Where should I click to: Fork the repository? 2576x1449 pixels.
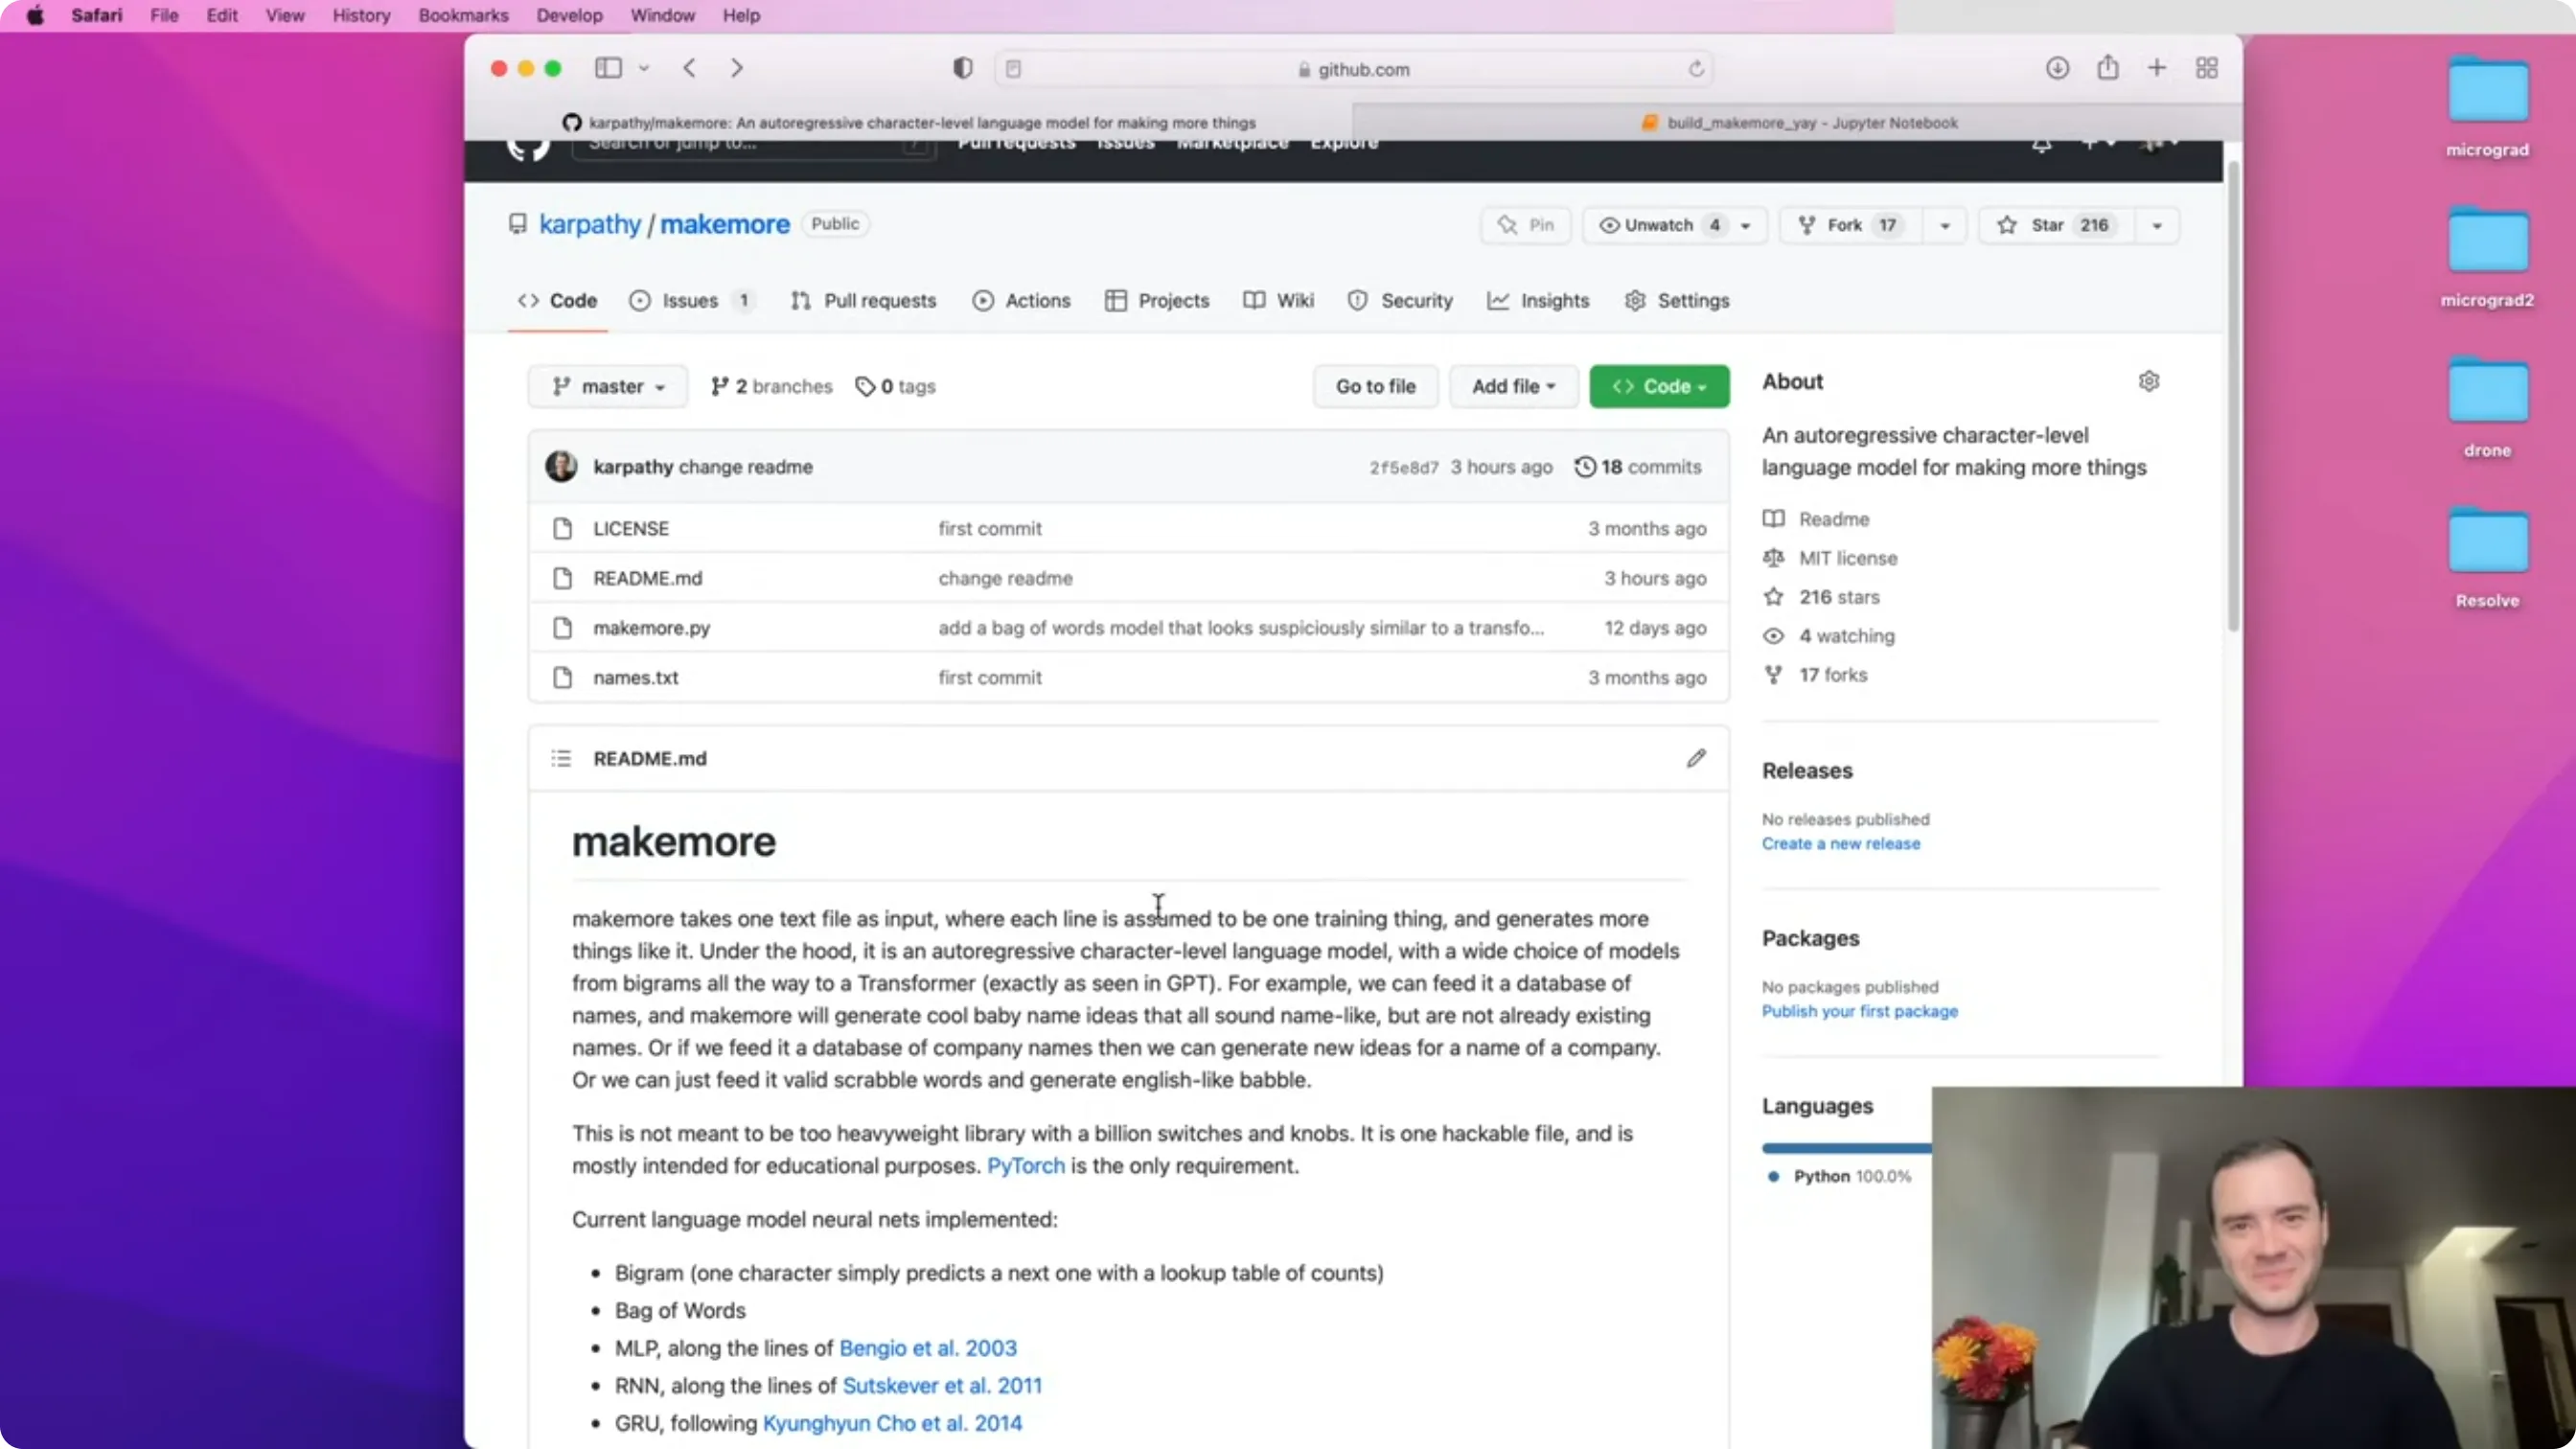point(1848,225)
